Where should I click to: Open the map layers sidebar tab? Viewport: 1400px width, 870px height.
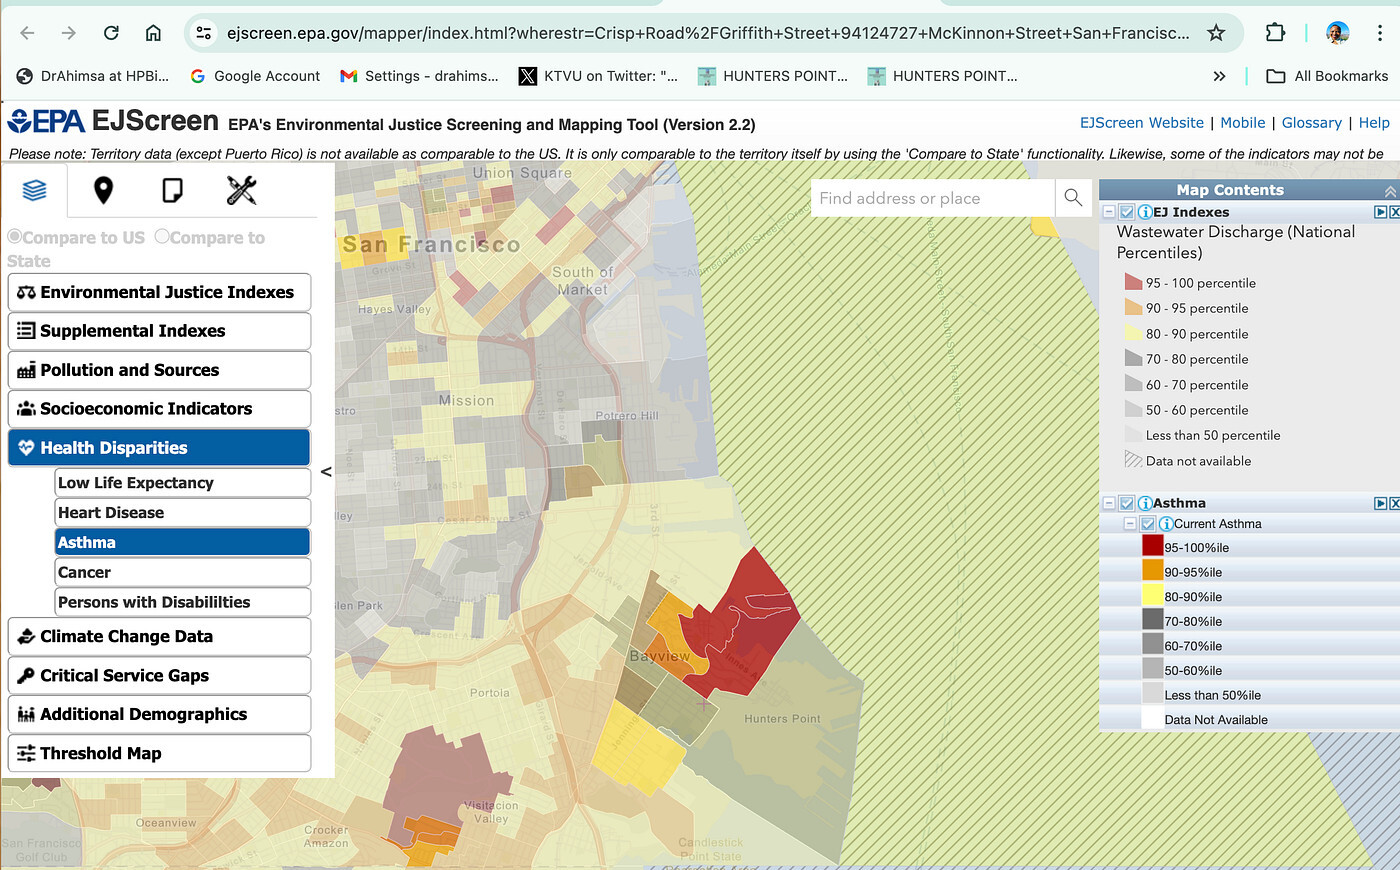click(35, 190)
